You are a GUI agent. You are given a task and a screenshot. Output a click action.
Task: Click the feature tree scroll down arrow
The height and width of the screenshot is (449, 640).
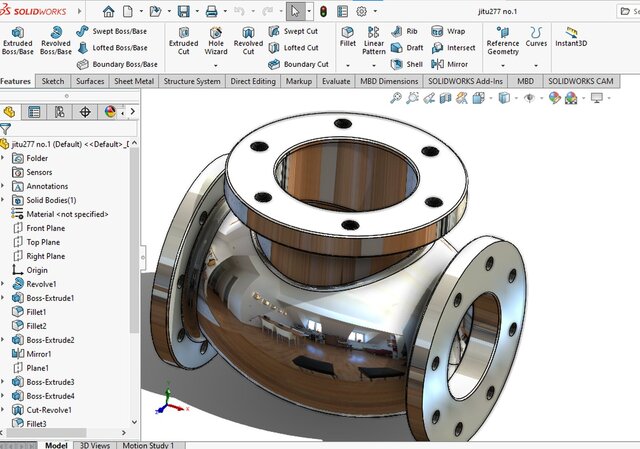click(134, 422)
